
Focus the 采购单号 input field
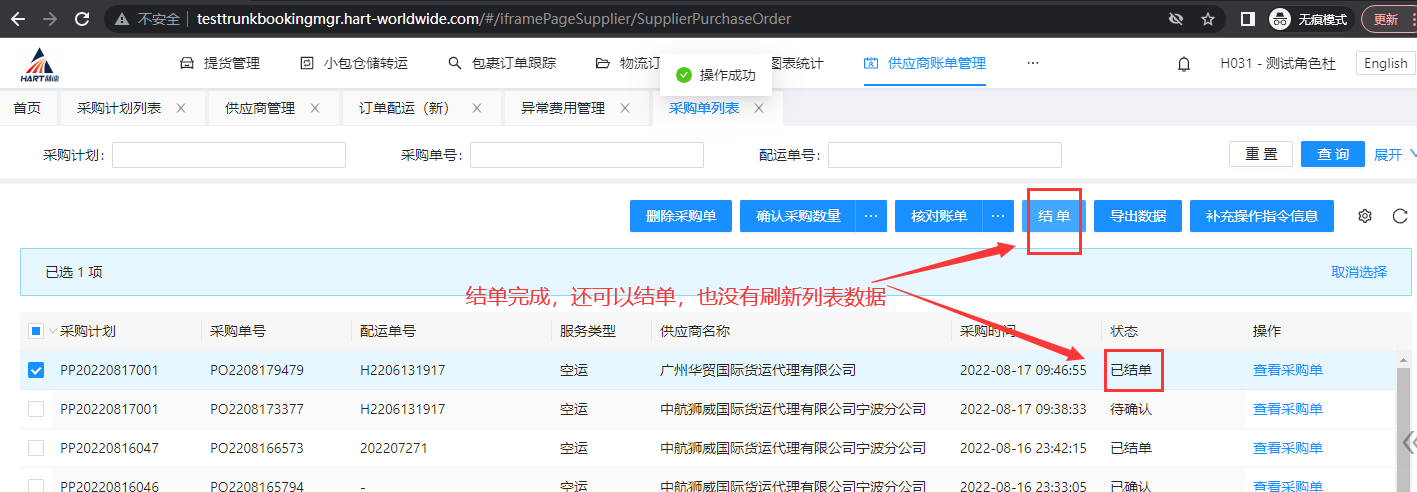pyautogui.click(x=587, y=155)
